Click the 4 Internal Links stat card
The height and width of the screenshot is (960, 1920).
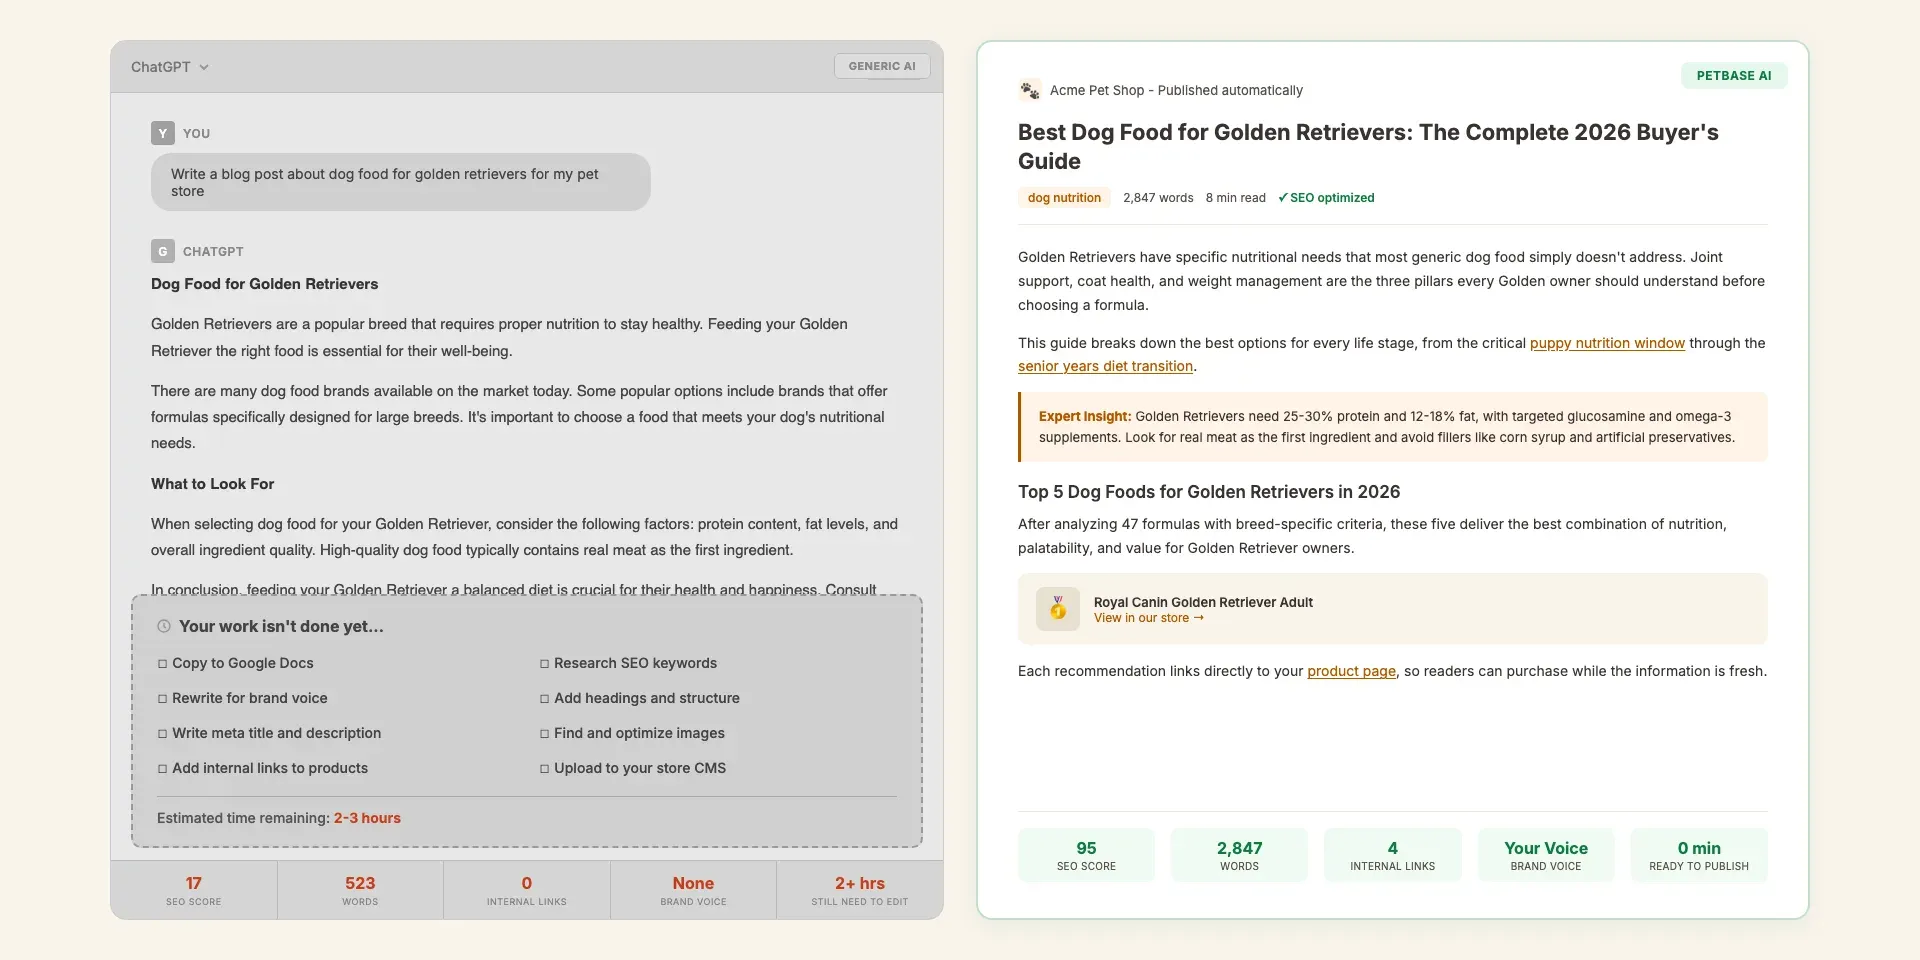pos(1393,855)
